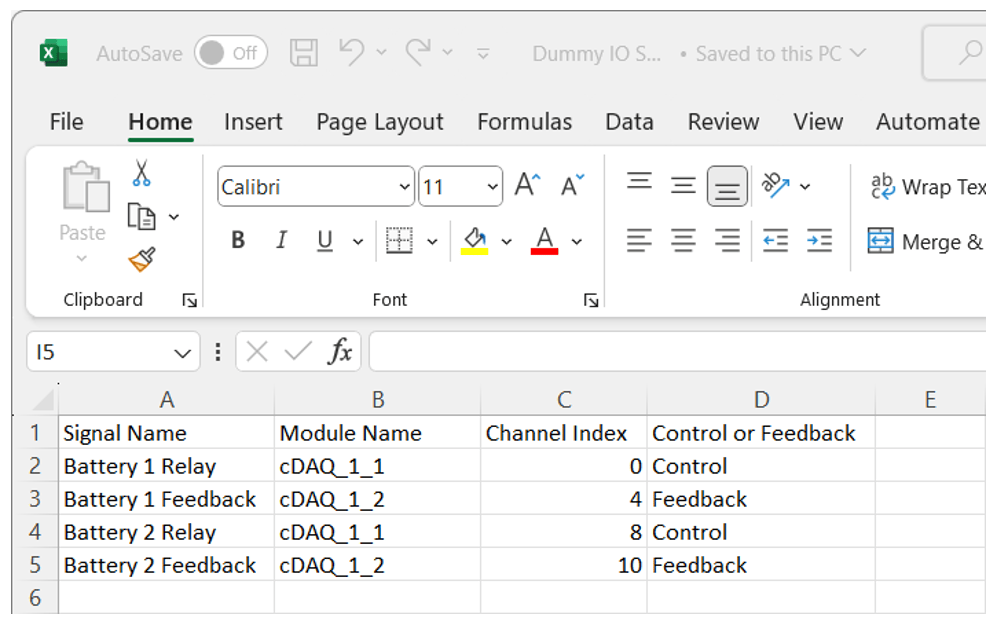Screen dimensions: 1006x635
Task: Click inside the formula bar
Action: [x=678, y=351]
